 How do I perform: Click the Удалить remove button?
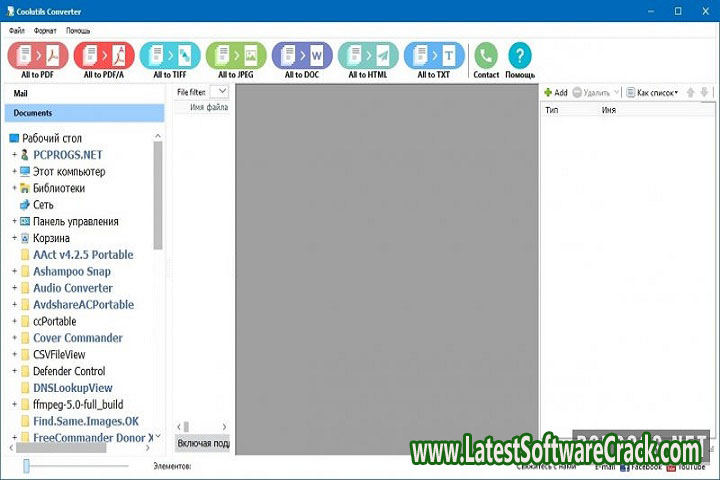(592, 92)
